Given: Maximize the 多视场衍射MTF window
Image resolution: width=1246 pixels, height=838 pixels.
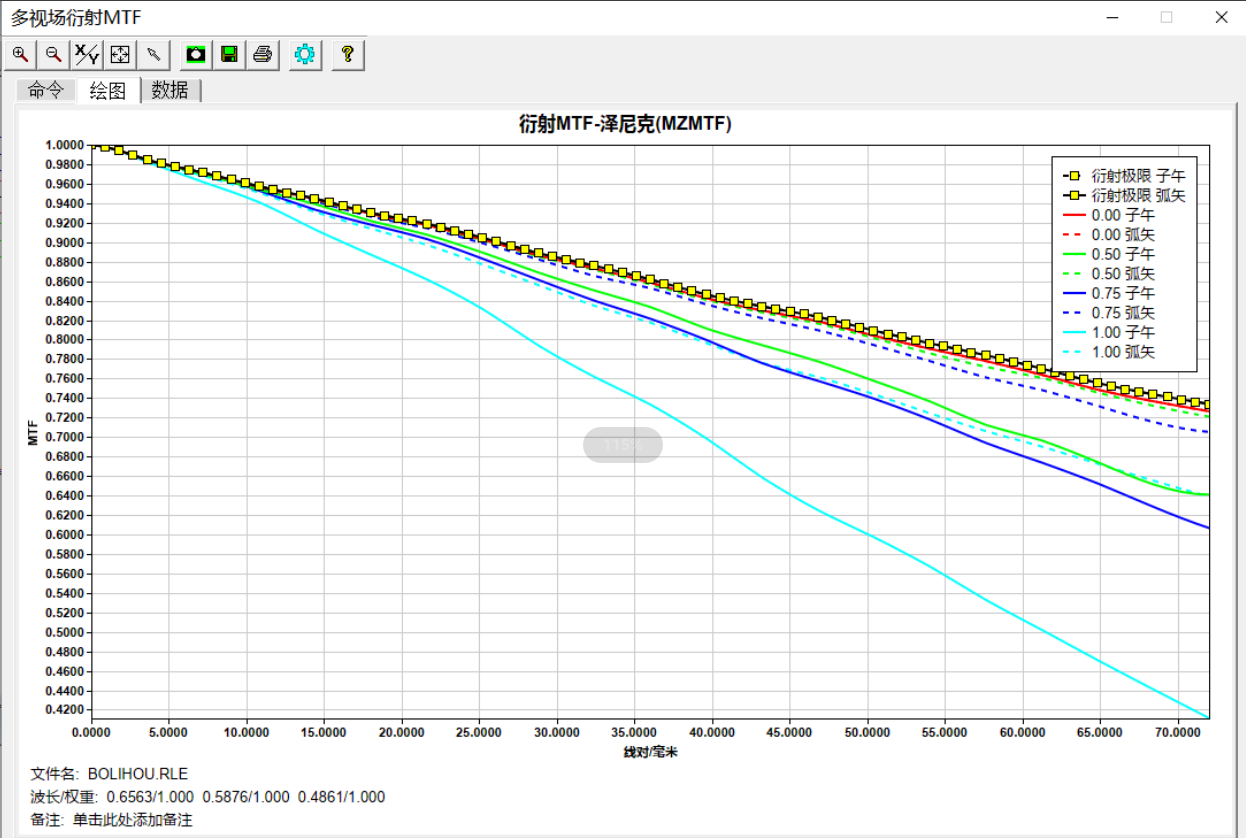Looking at the screenshot, I should click(x=1166, y=17).
